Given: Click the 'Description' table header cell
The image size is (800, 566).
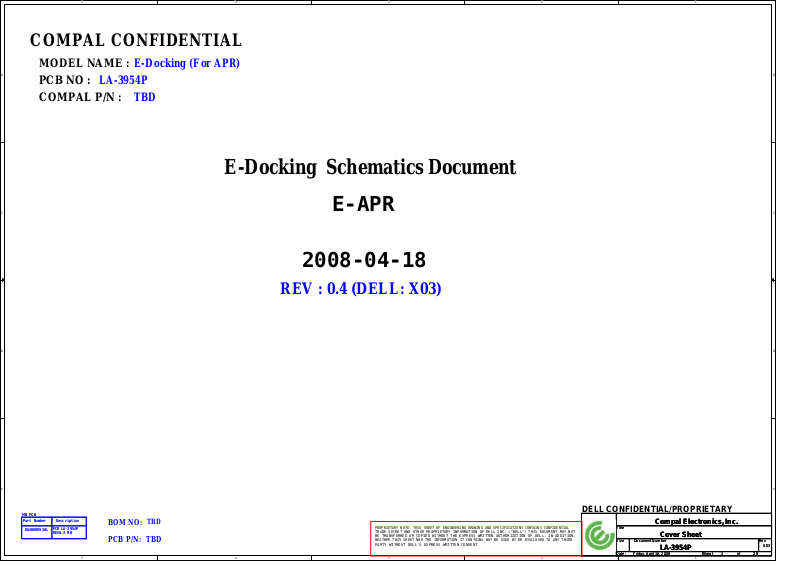Looking at the screenshot, I should point(69,521).
